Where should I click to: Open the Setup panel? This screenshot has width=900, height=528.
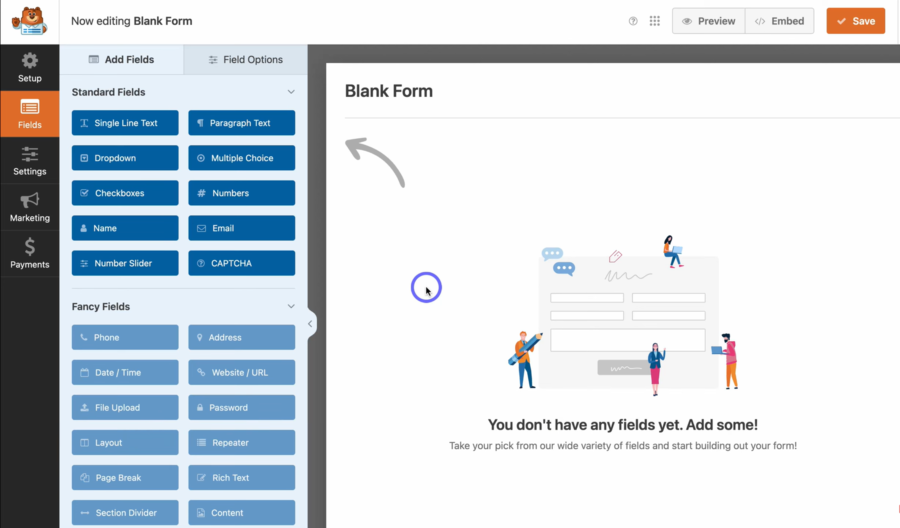coord(29,68)
